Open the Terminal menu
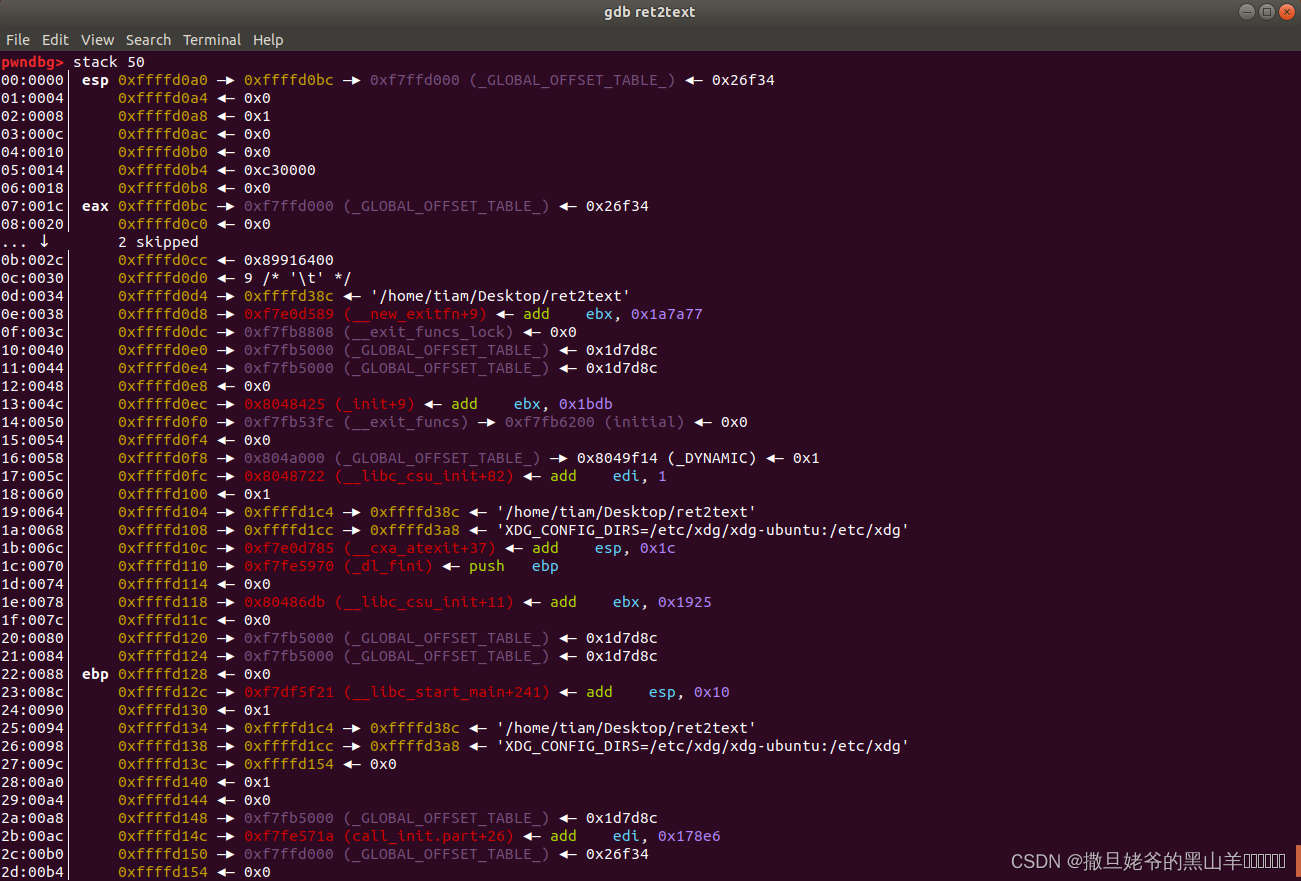1301x881 pixels. tap(212, 40)
